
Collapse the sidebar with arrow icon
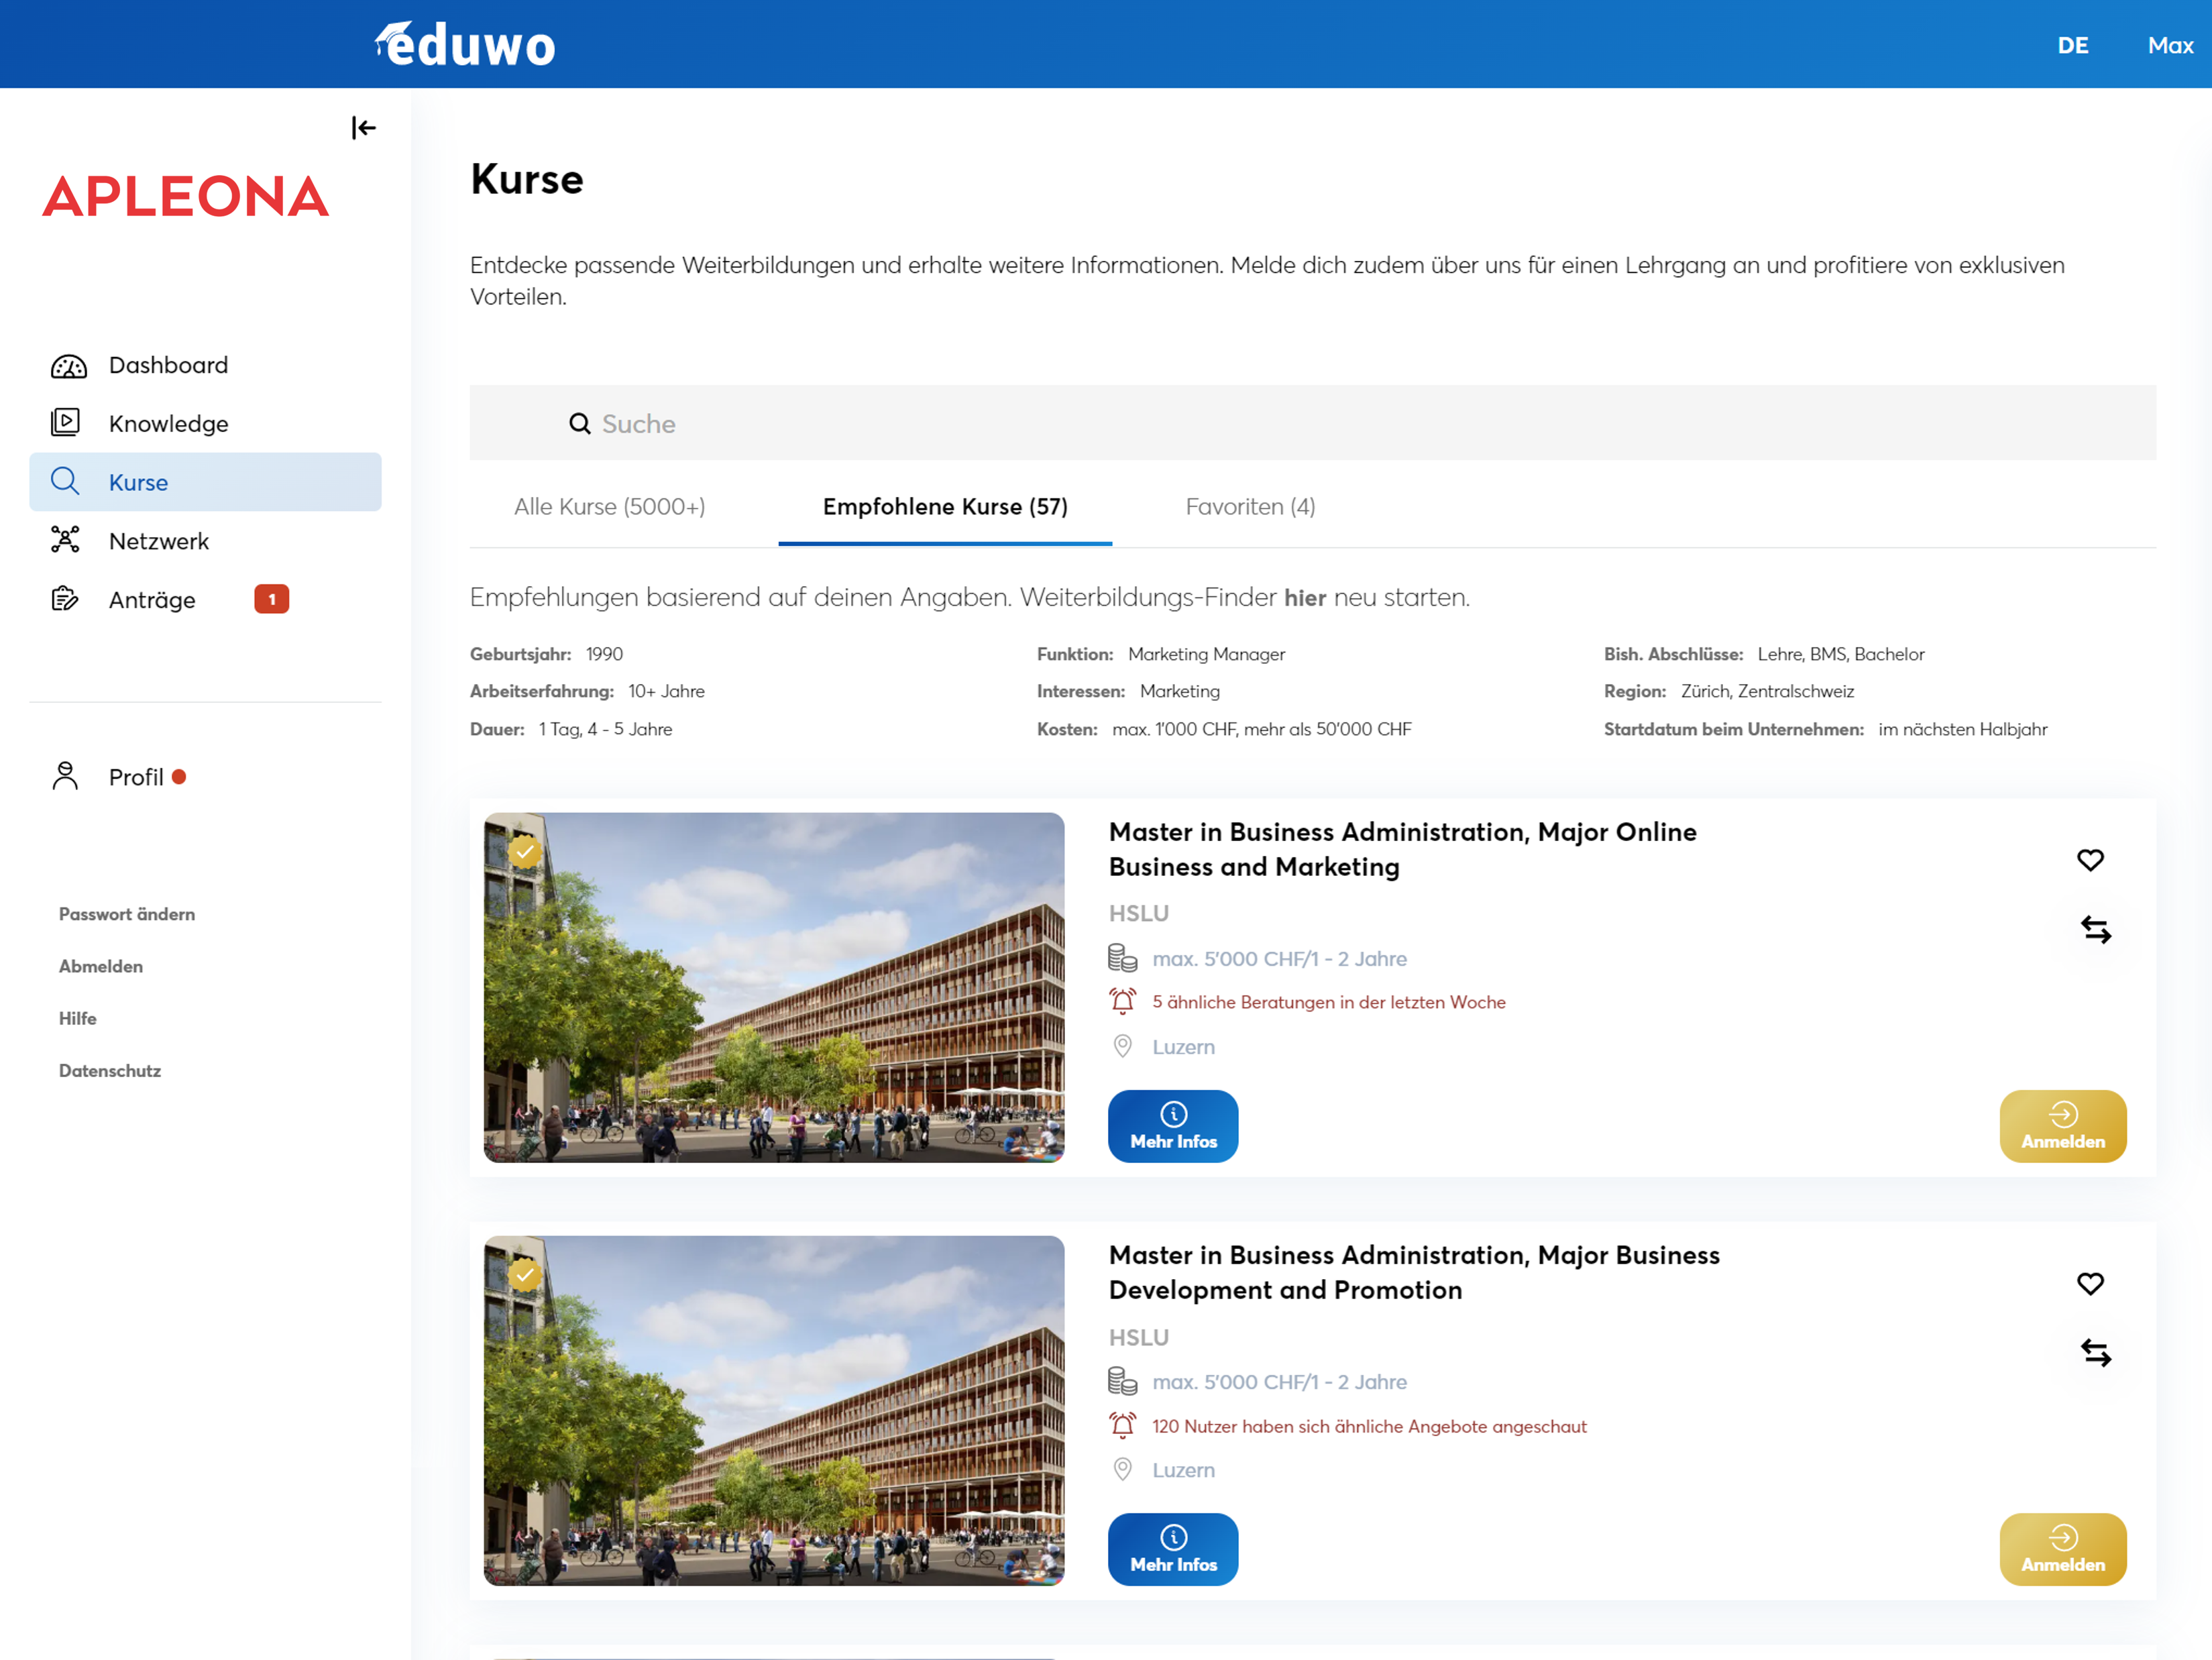(363, 128)
